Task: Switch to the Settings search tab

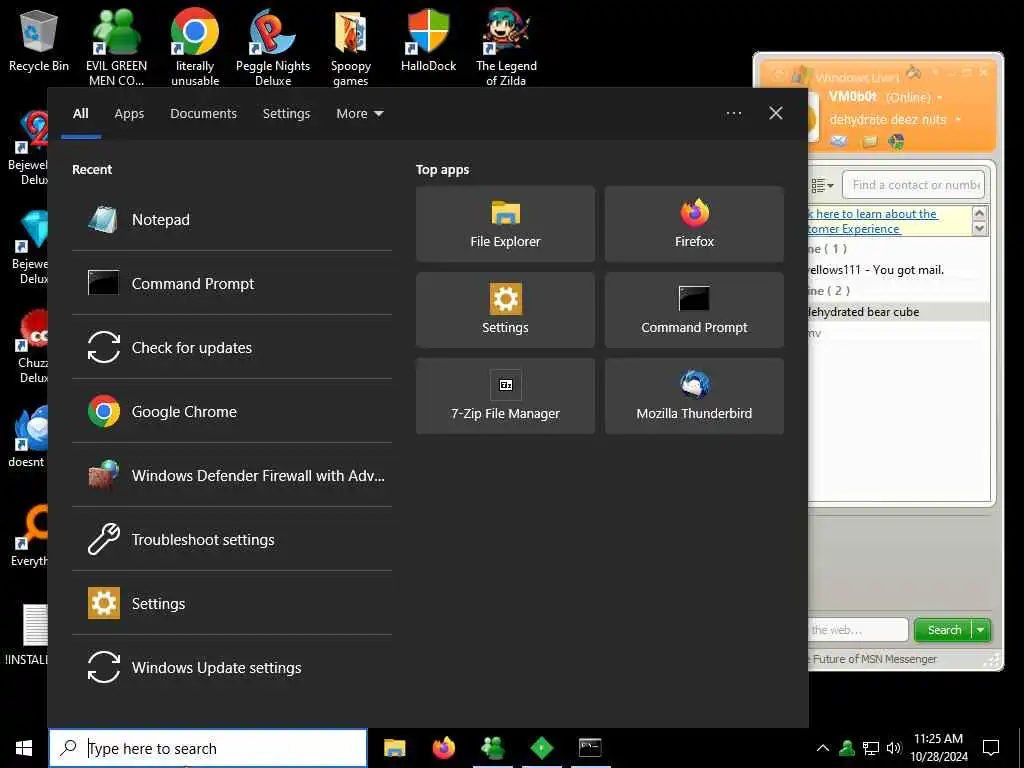Action: click(287, 114)
